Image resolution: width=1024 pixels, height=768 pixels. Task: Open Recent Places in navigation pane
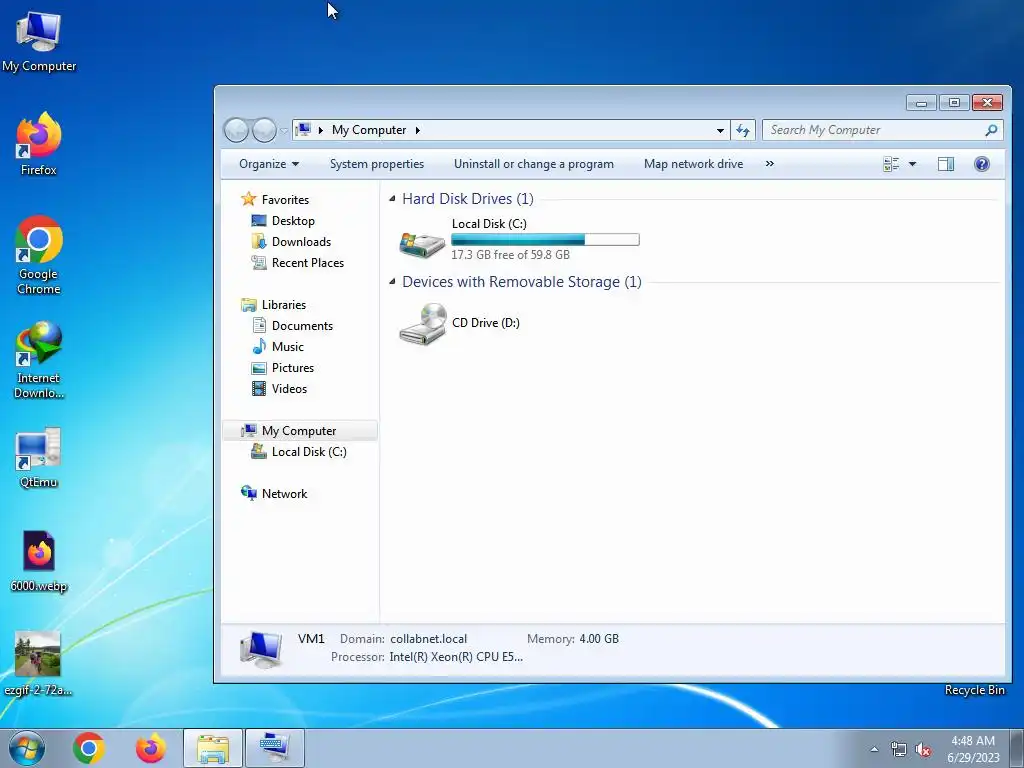[308, 263]
